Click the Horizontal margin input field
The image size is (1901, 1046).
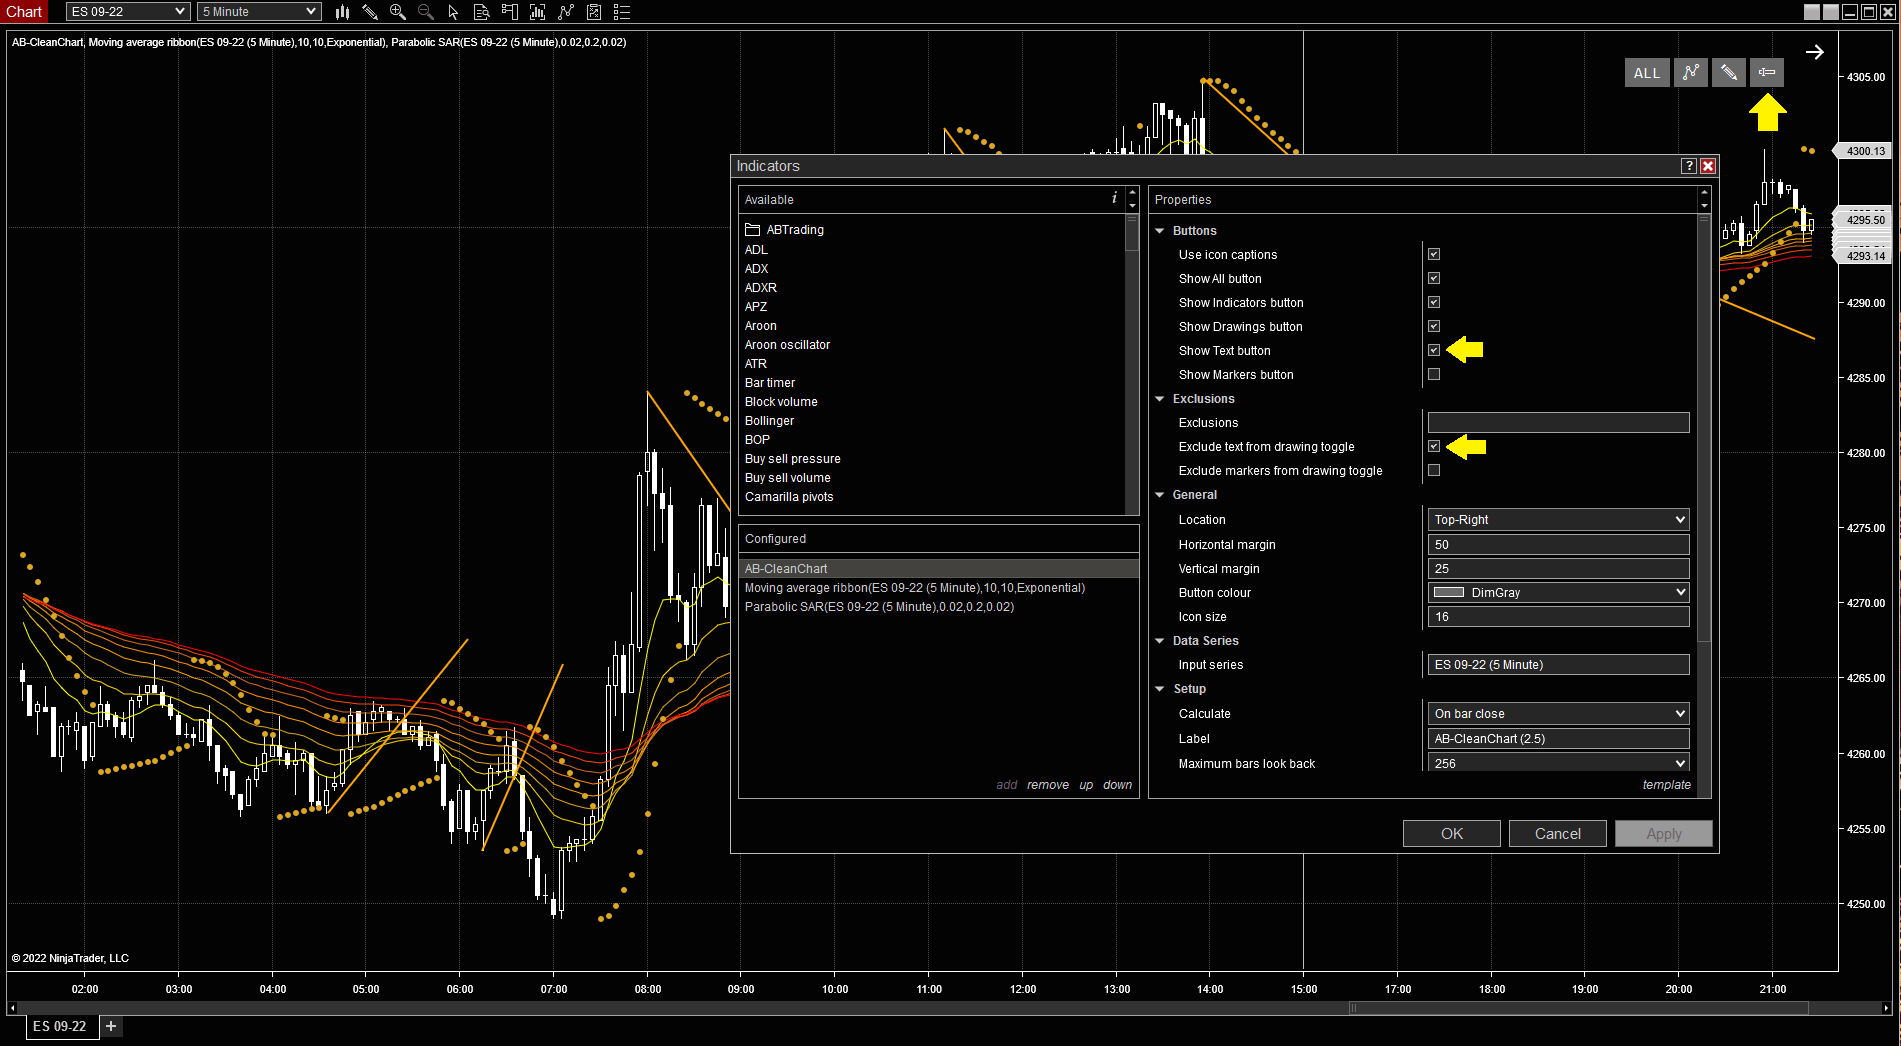pos(1558,544)
